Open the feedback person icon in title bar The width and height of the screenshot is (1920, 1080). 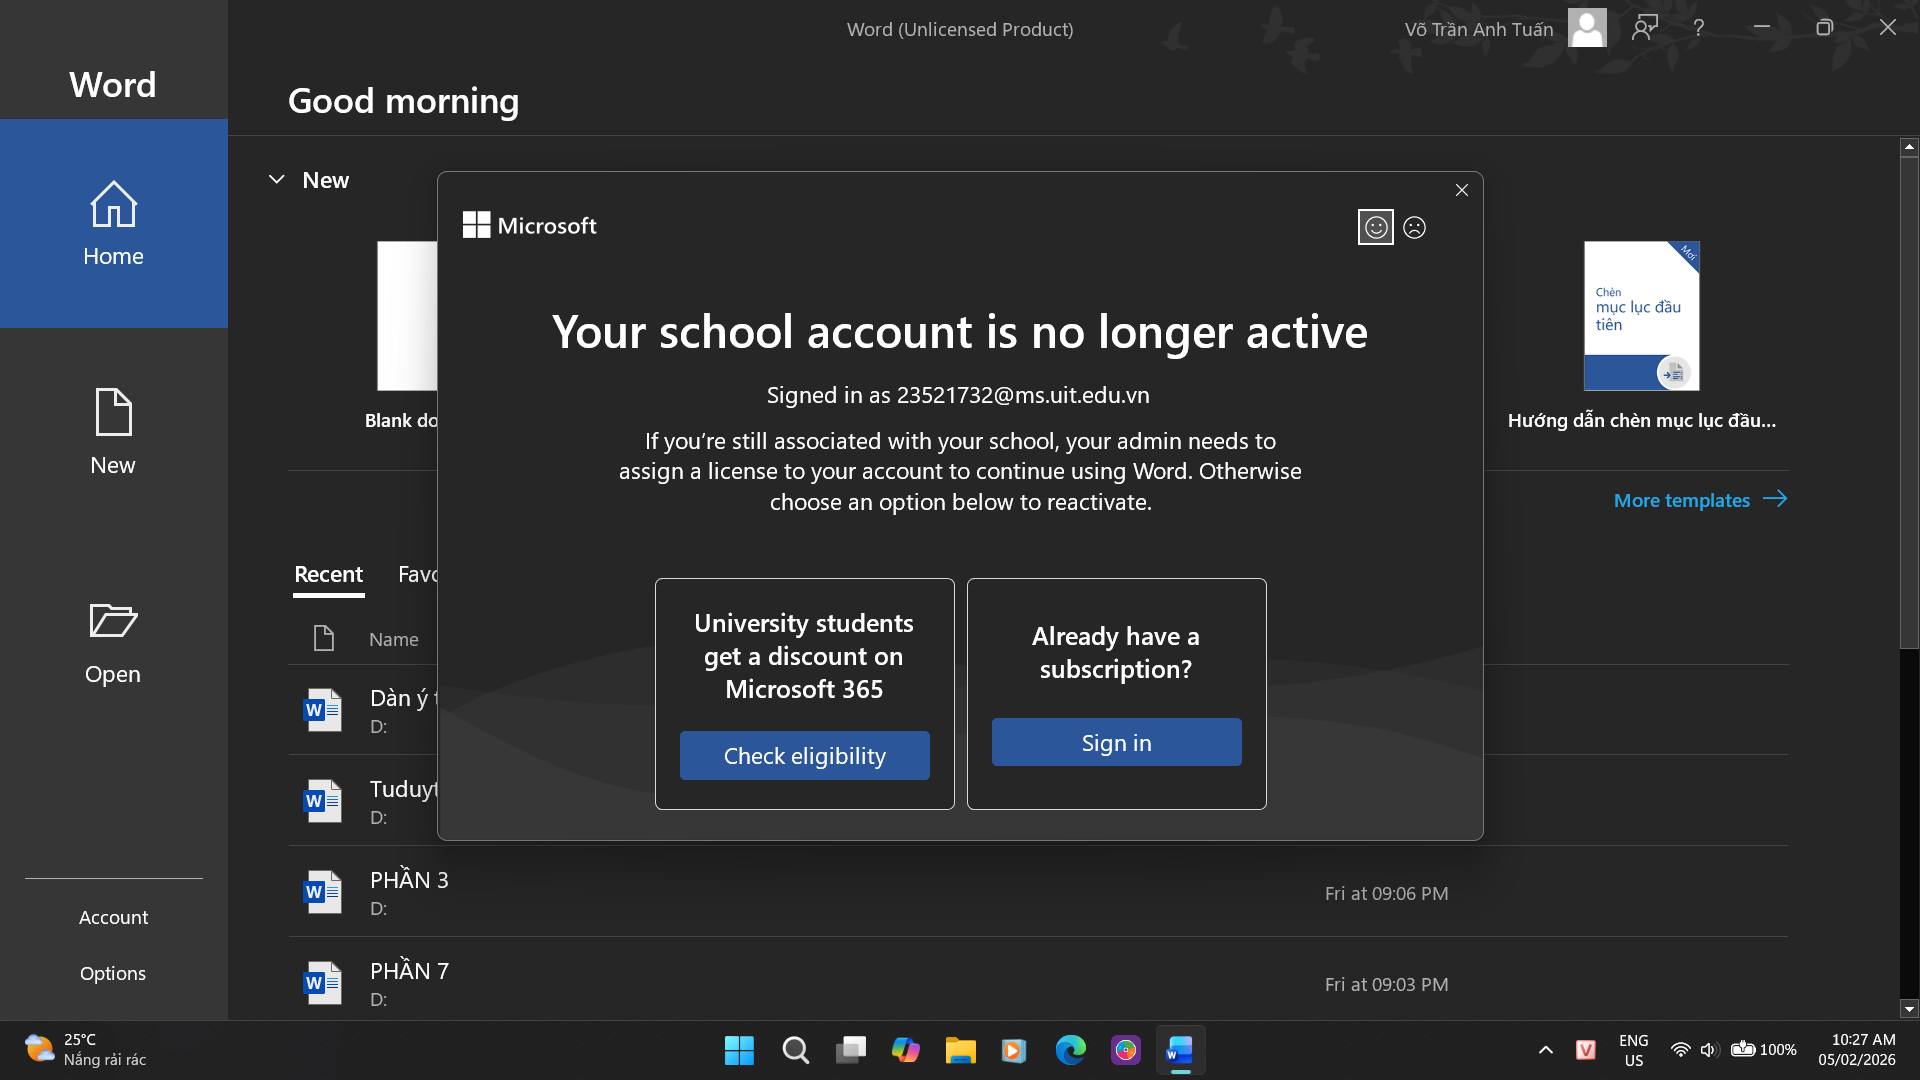1644,28
